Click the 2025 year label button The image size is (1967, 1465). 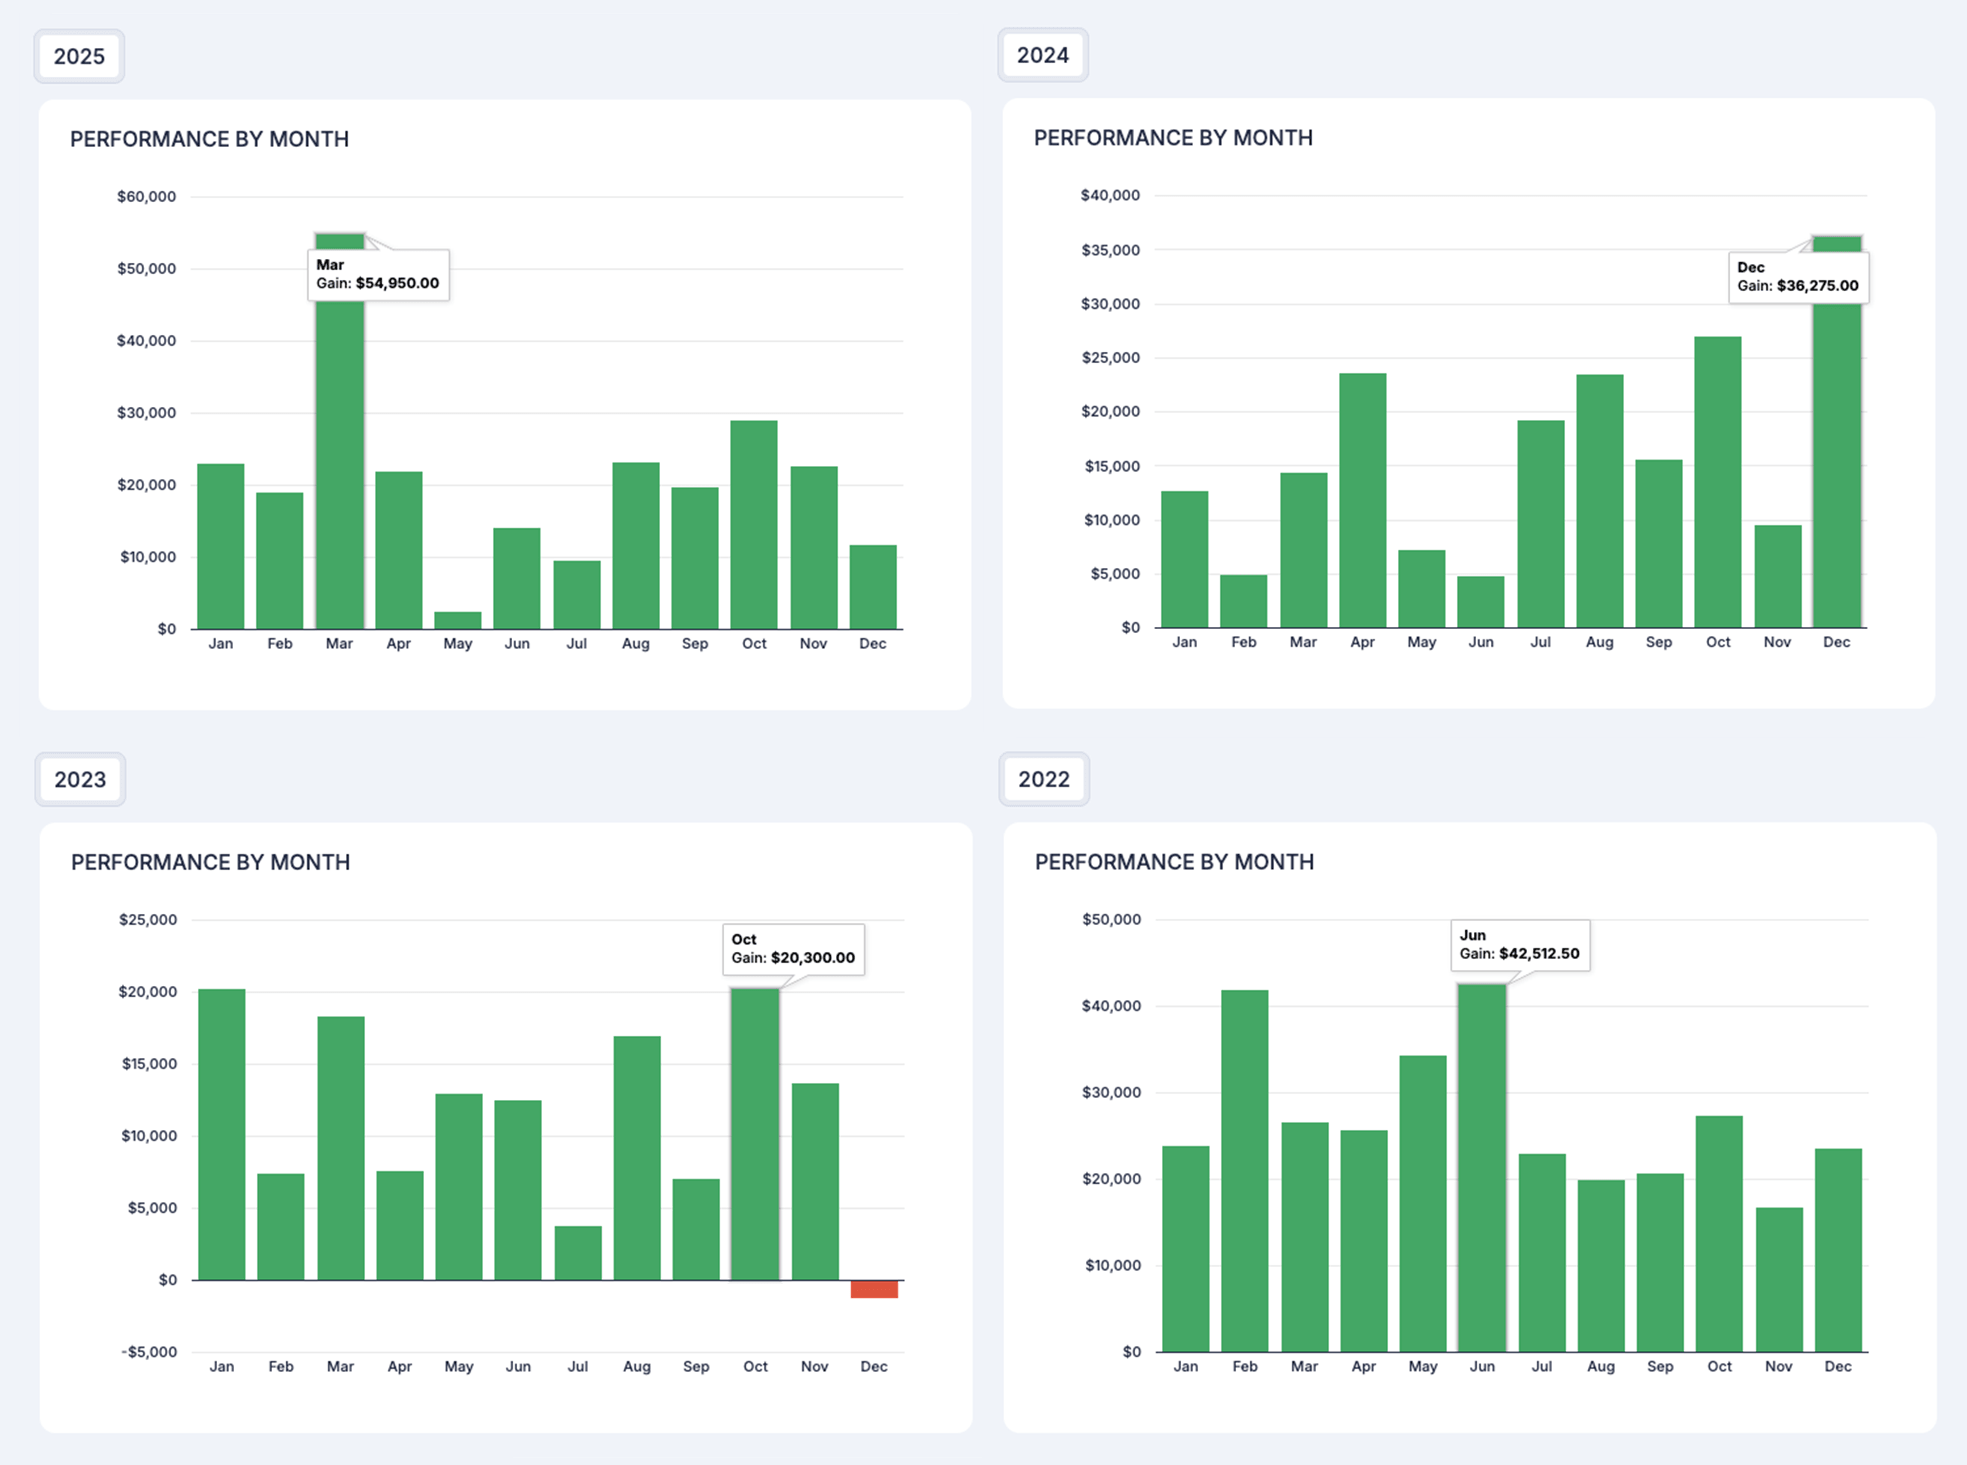point(79,56)
